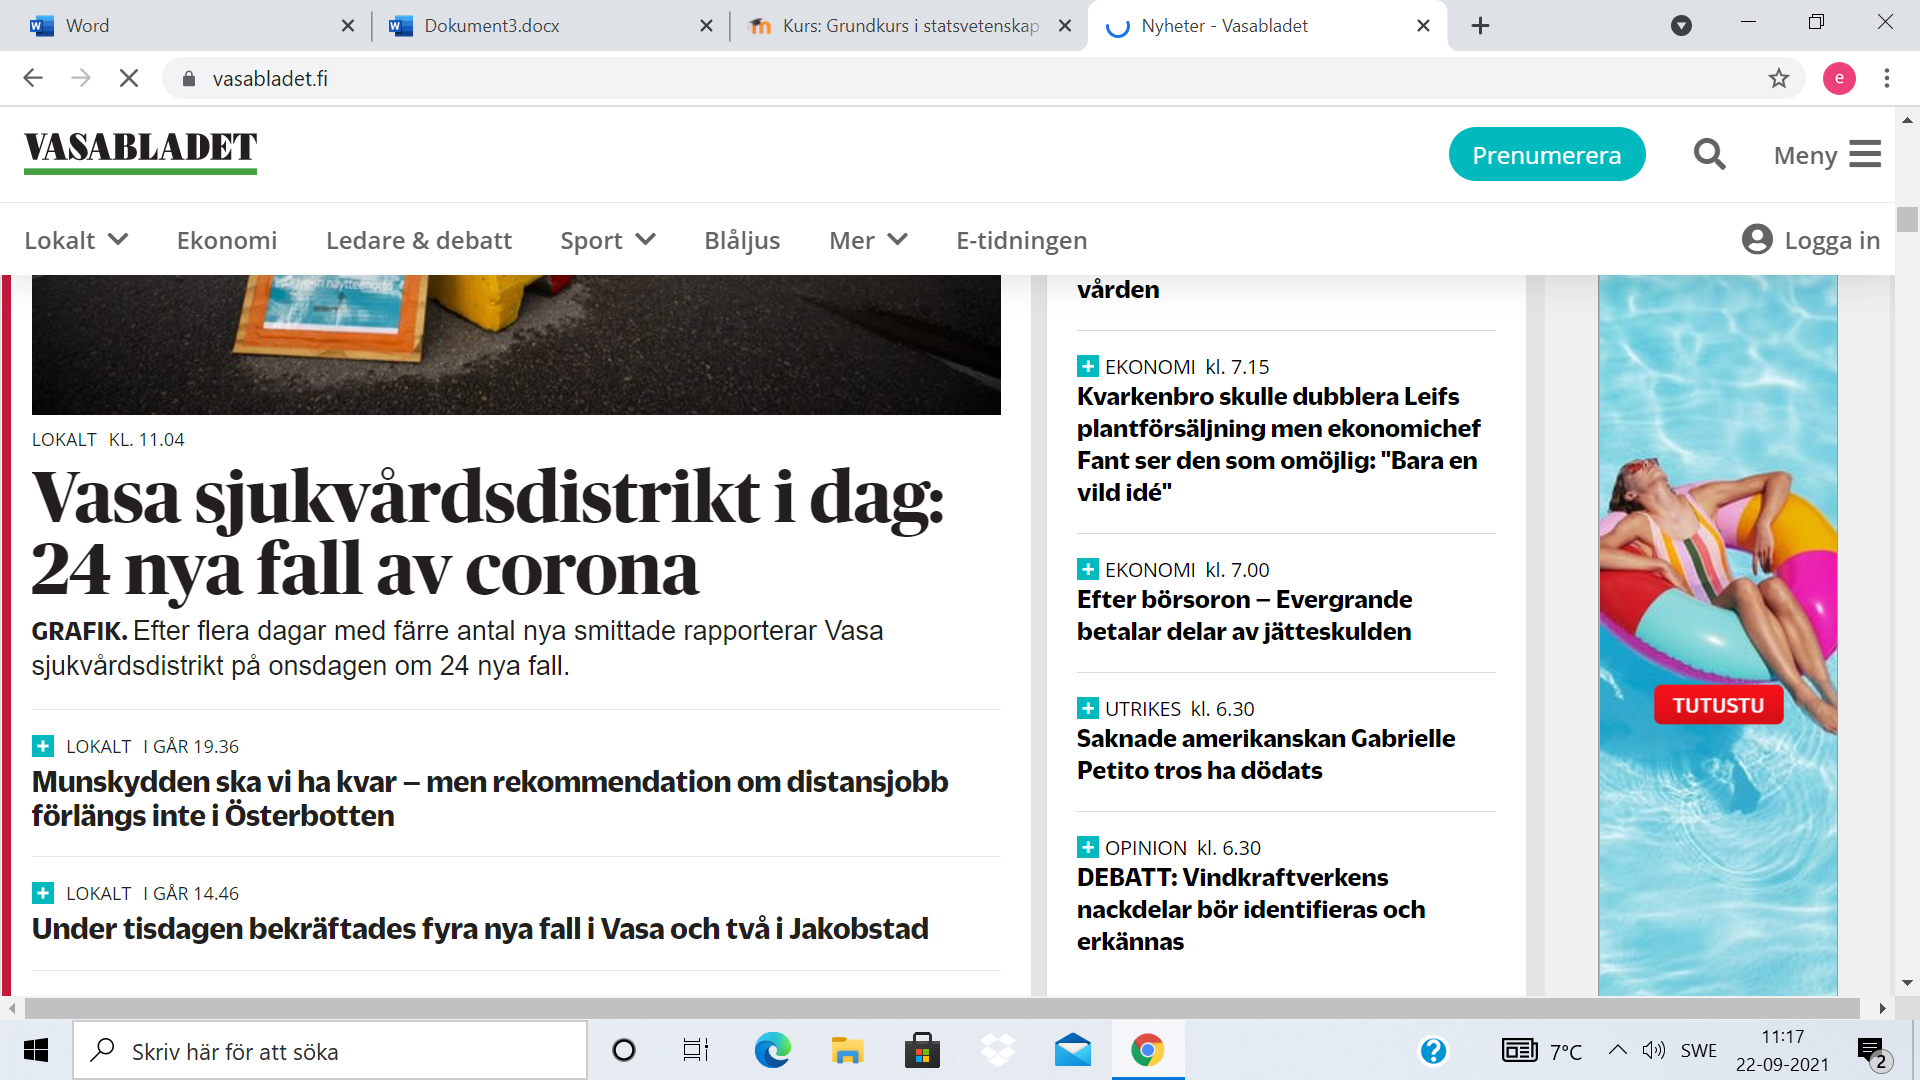Click the site lock icon in address bar

[188, 78]
